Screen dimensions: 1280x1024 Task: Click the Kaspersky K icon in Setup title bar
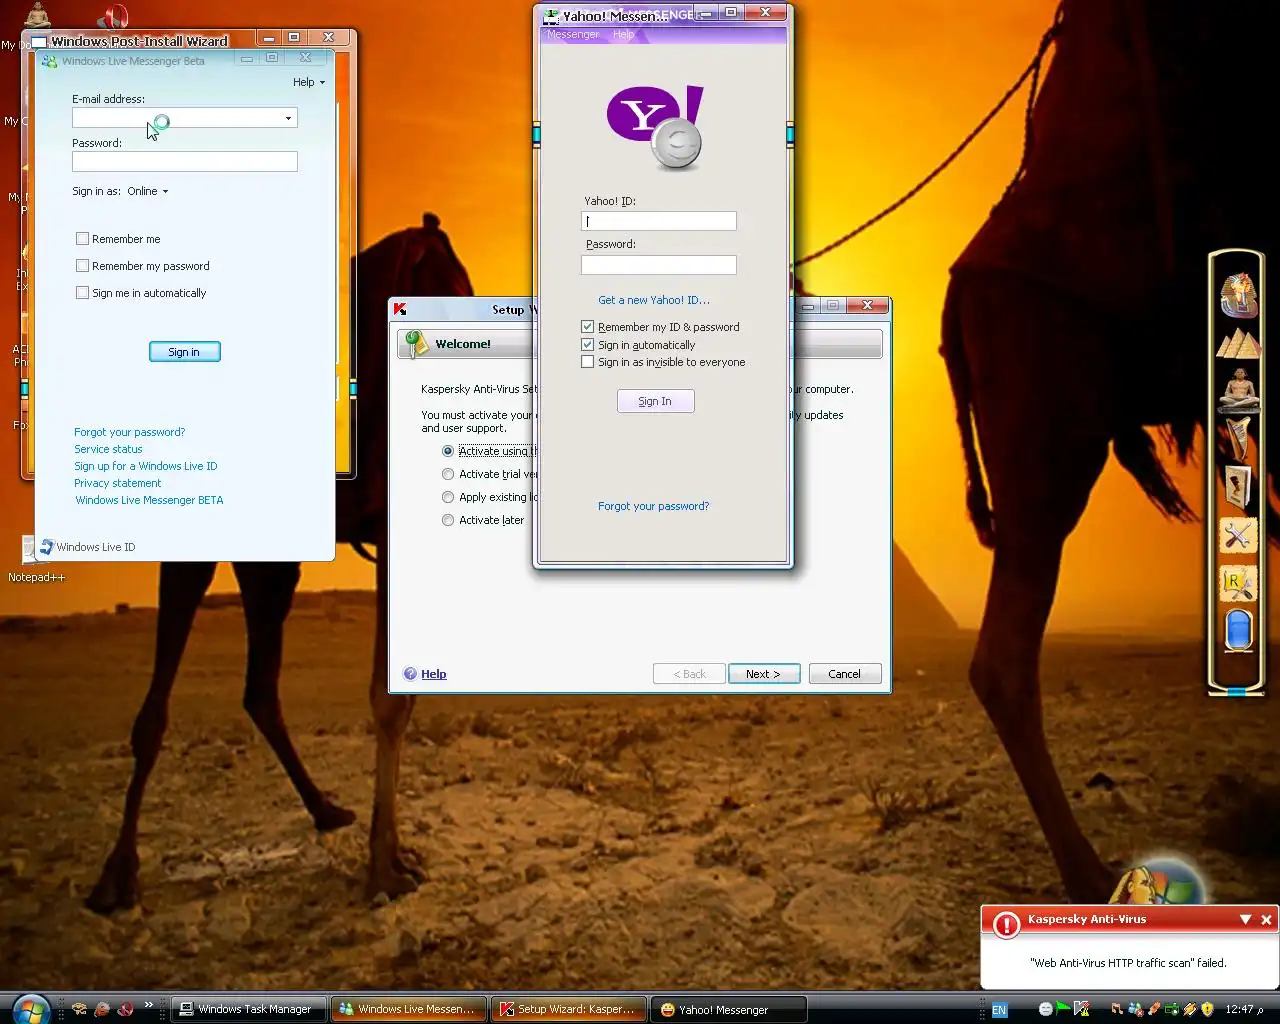click(400, 309)
